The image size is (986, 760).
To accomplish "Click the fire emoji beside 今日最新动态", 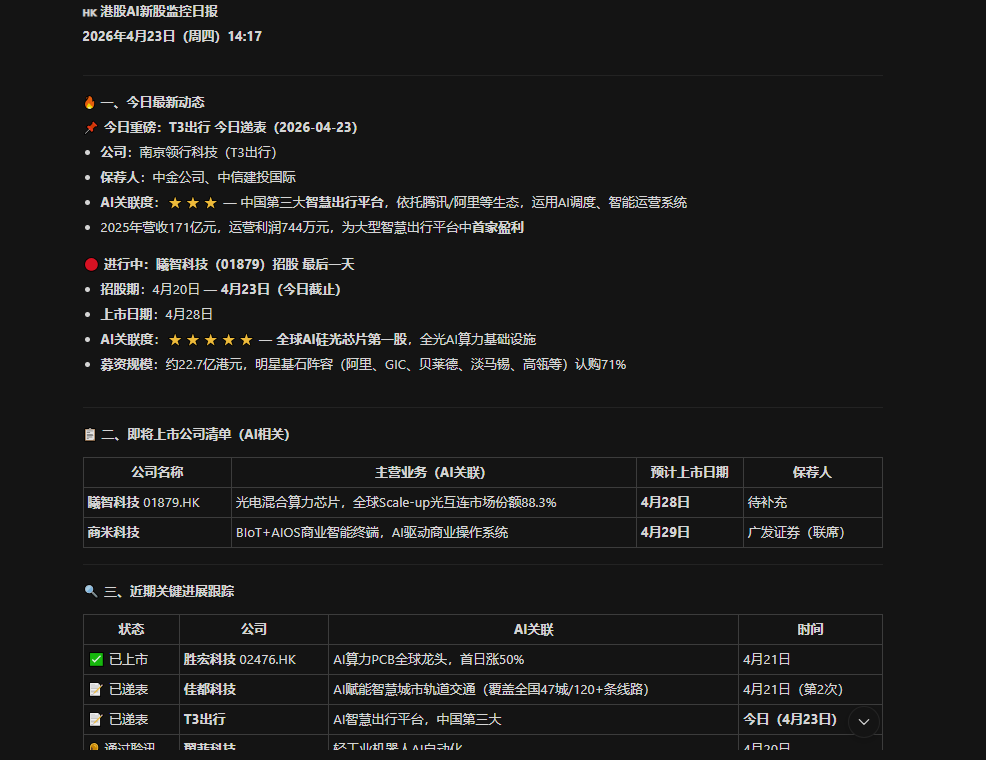I will click(x=89, y=102).
